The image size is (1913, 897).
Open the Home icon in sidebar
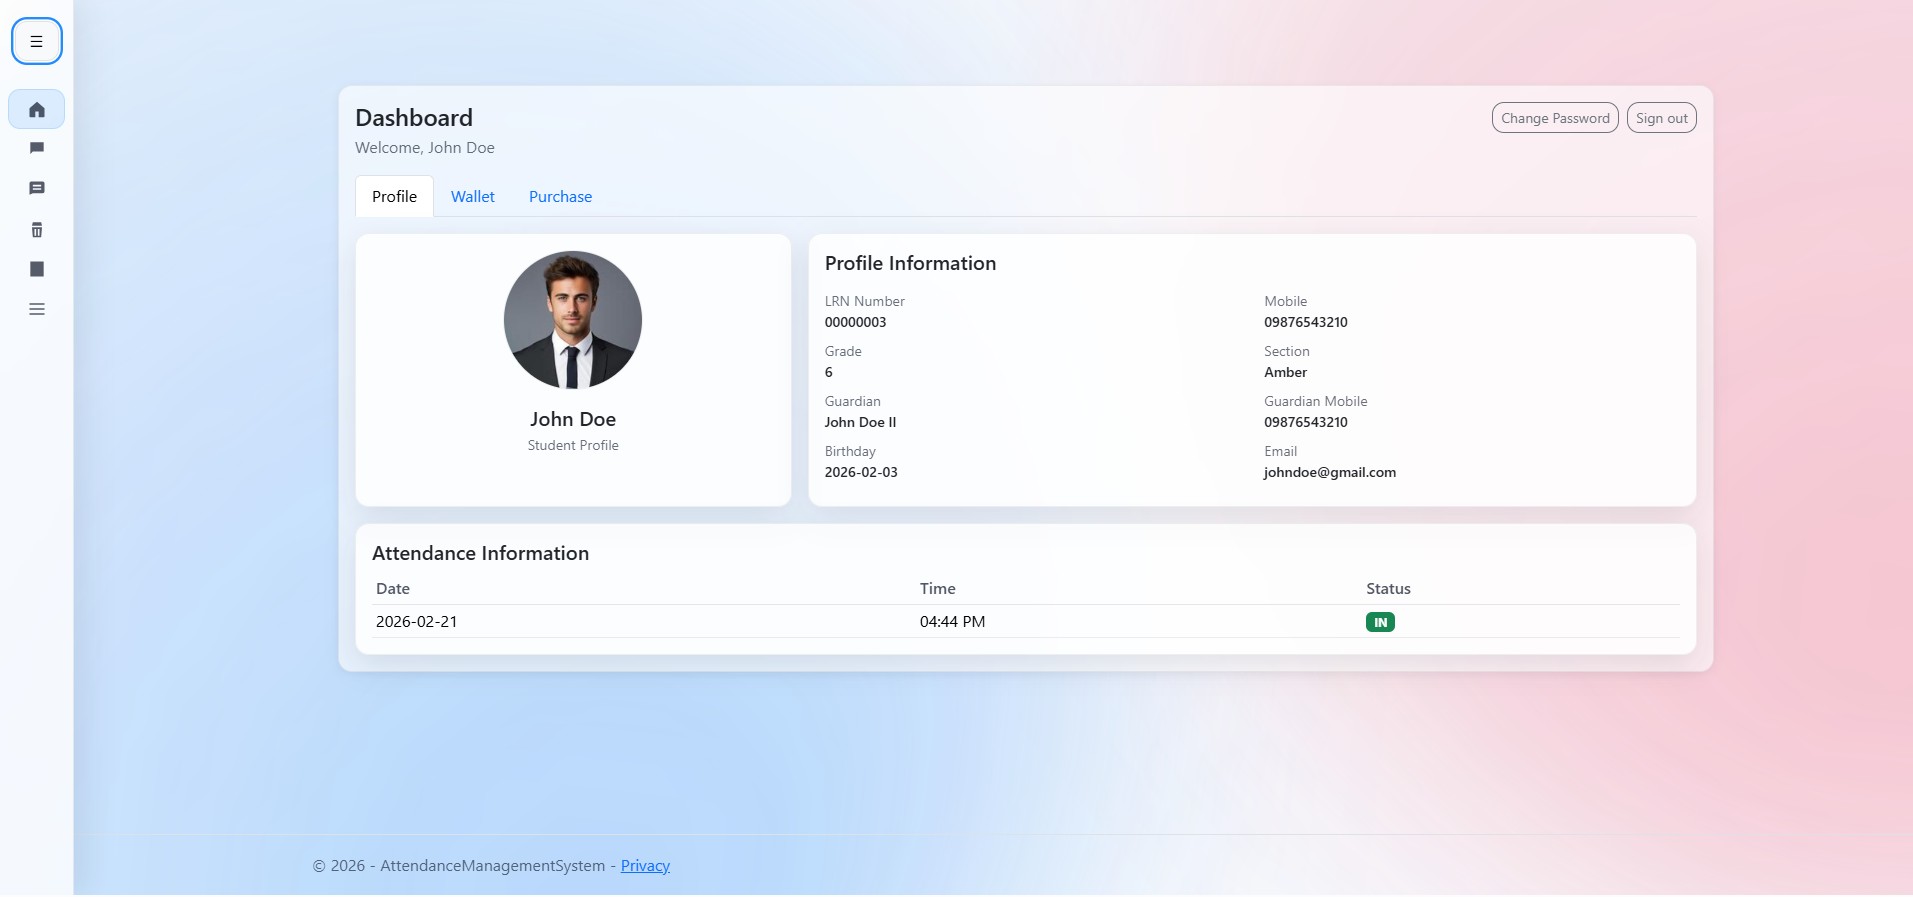click(37, 110)
